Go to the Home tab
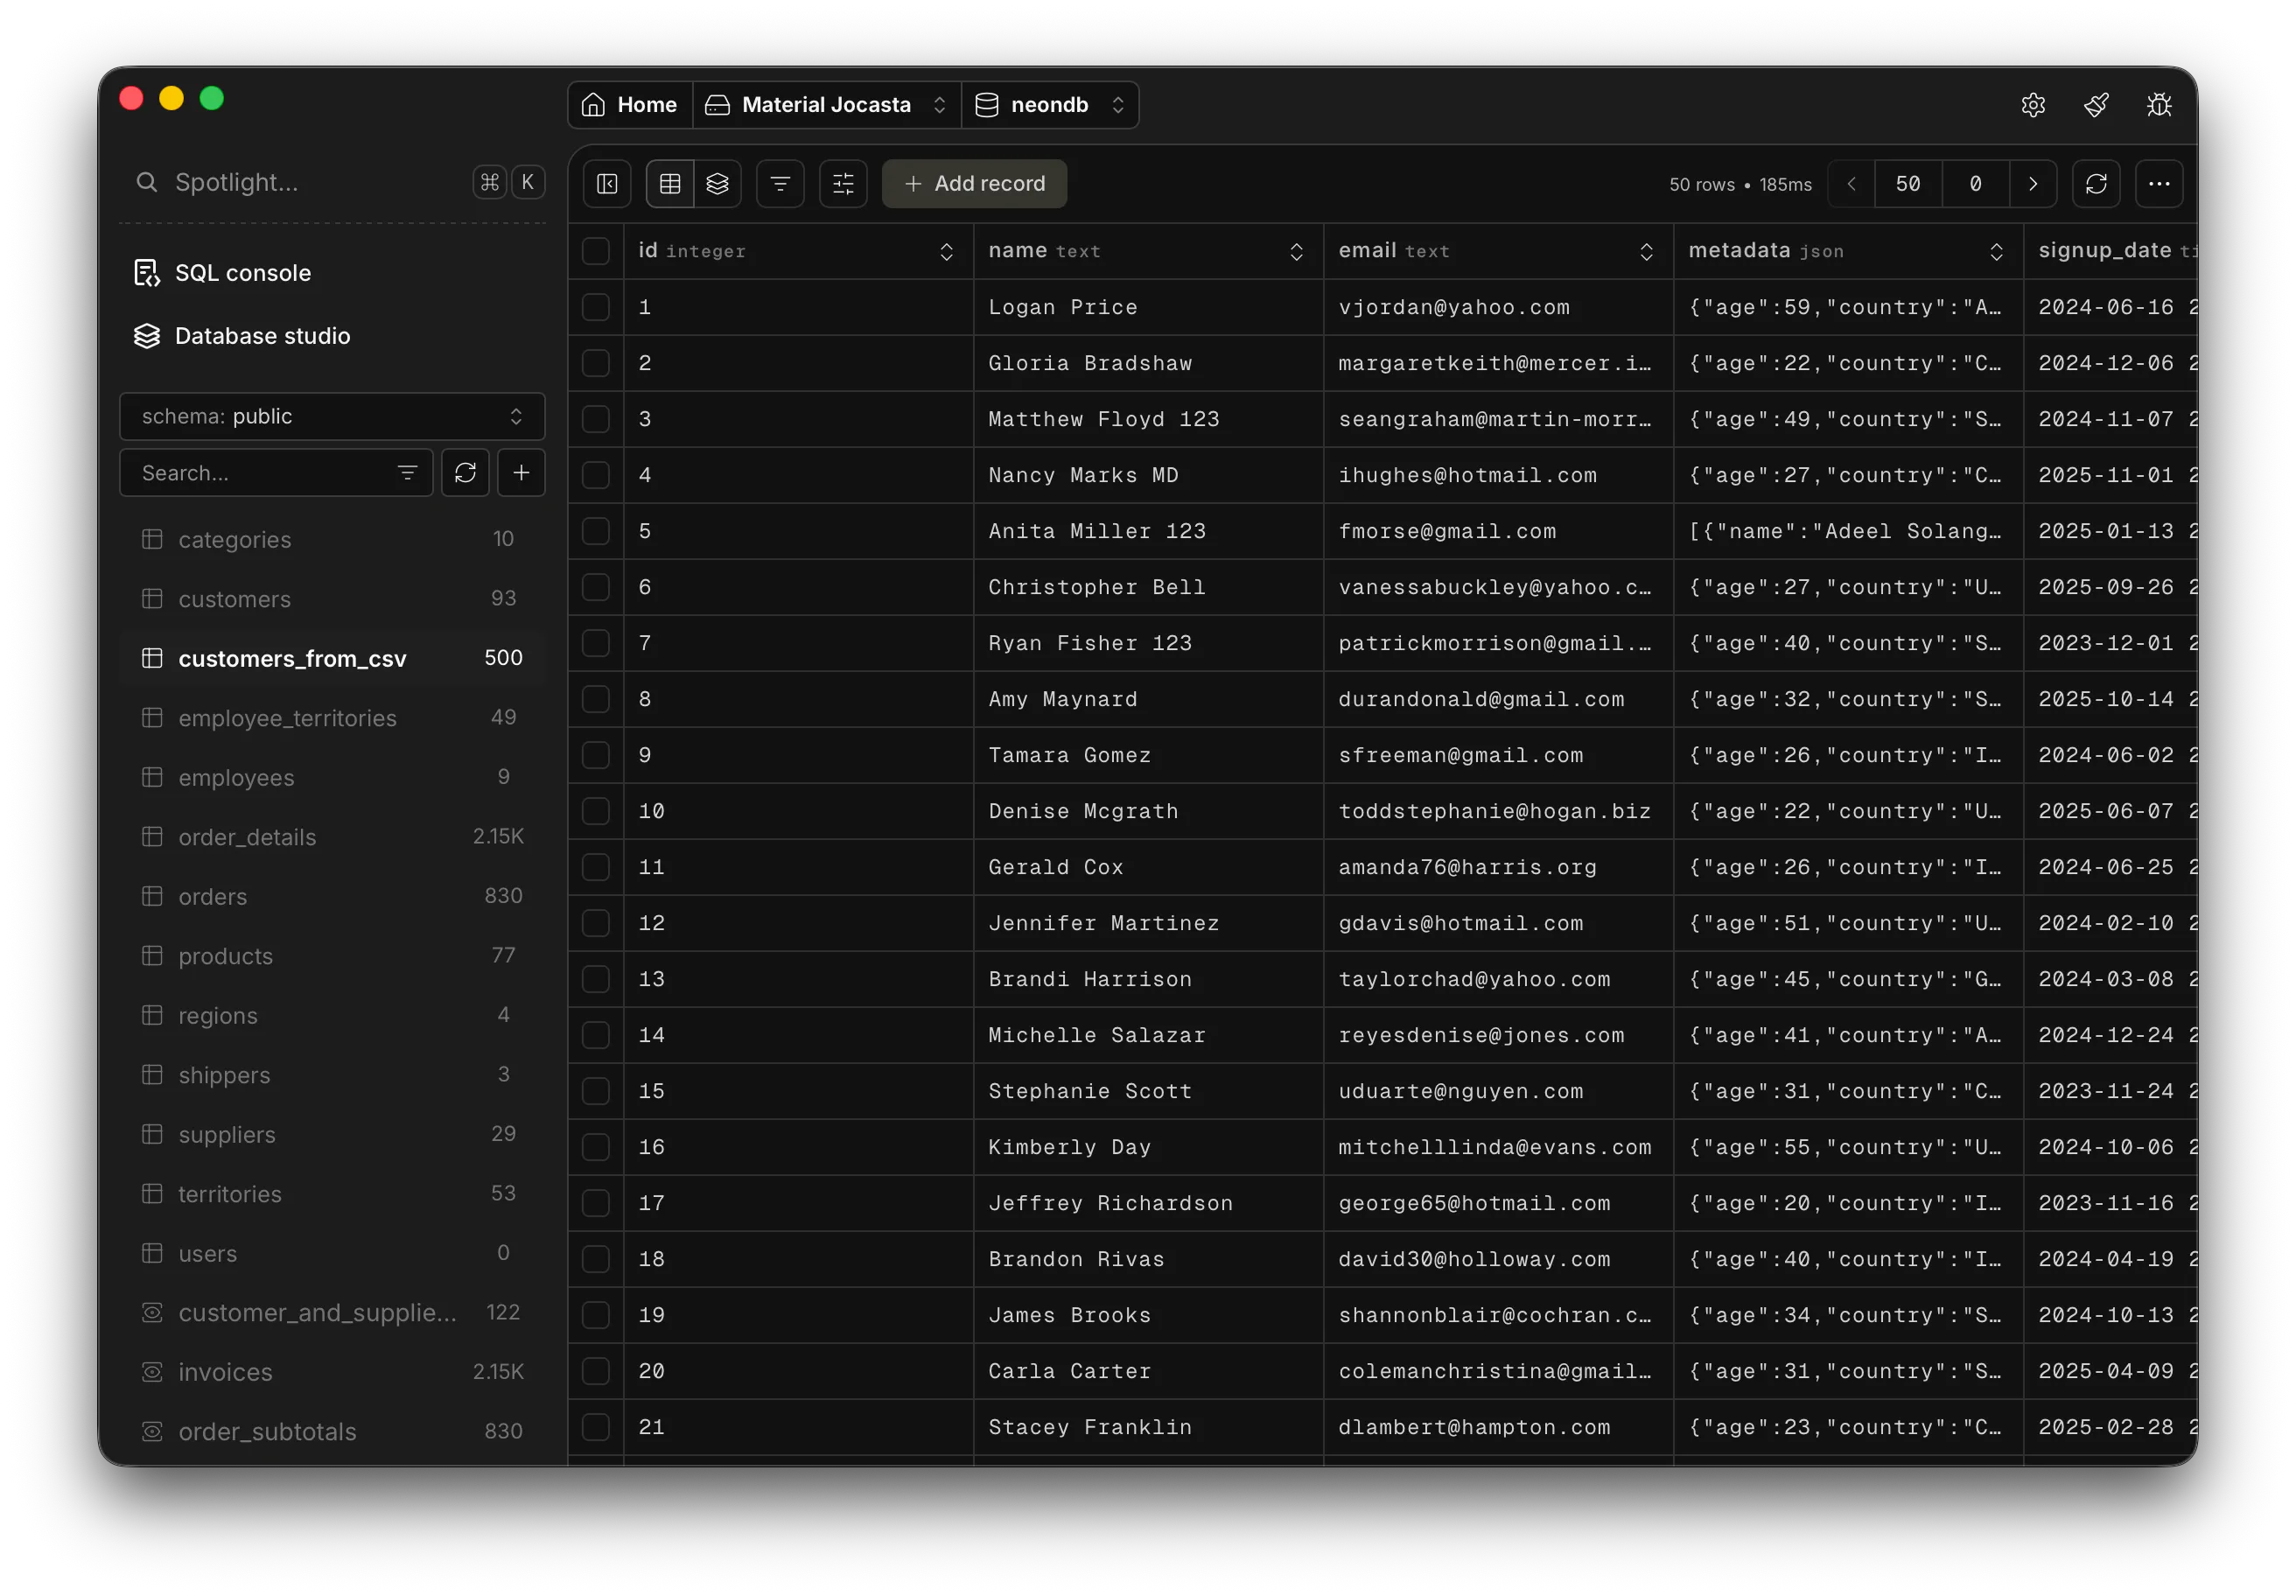This screenshot has height=1596, width=2296. (x=630, y=105)
